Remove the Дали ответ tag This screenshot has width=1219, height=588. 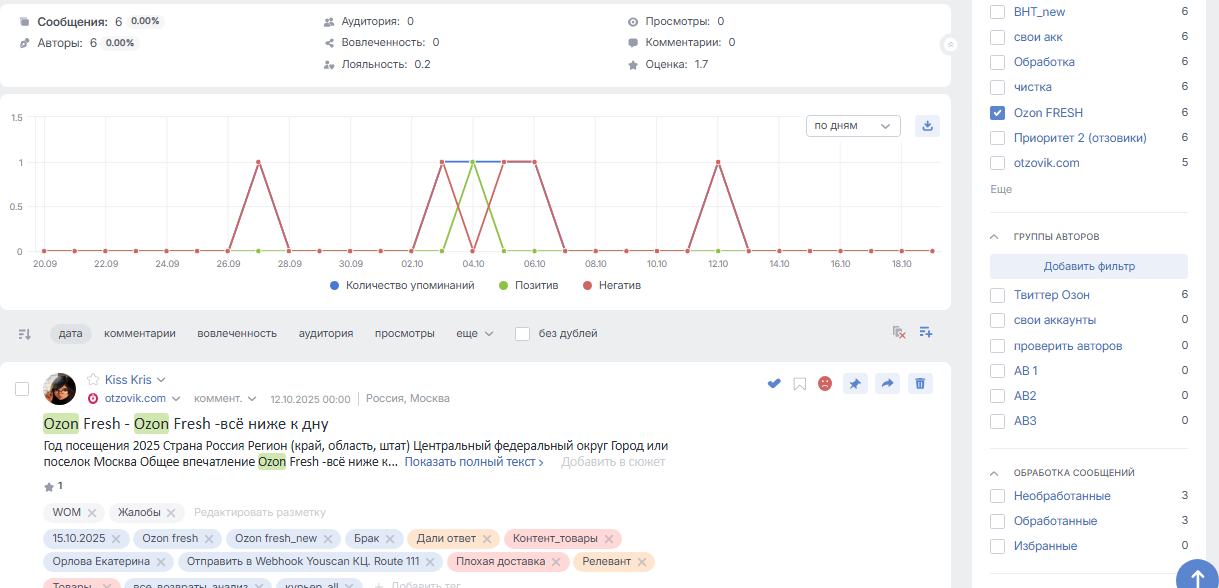(487, 538)
